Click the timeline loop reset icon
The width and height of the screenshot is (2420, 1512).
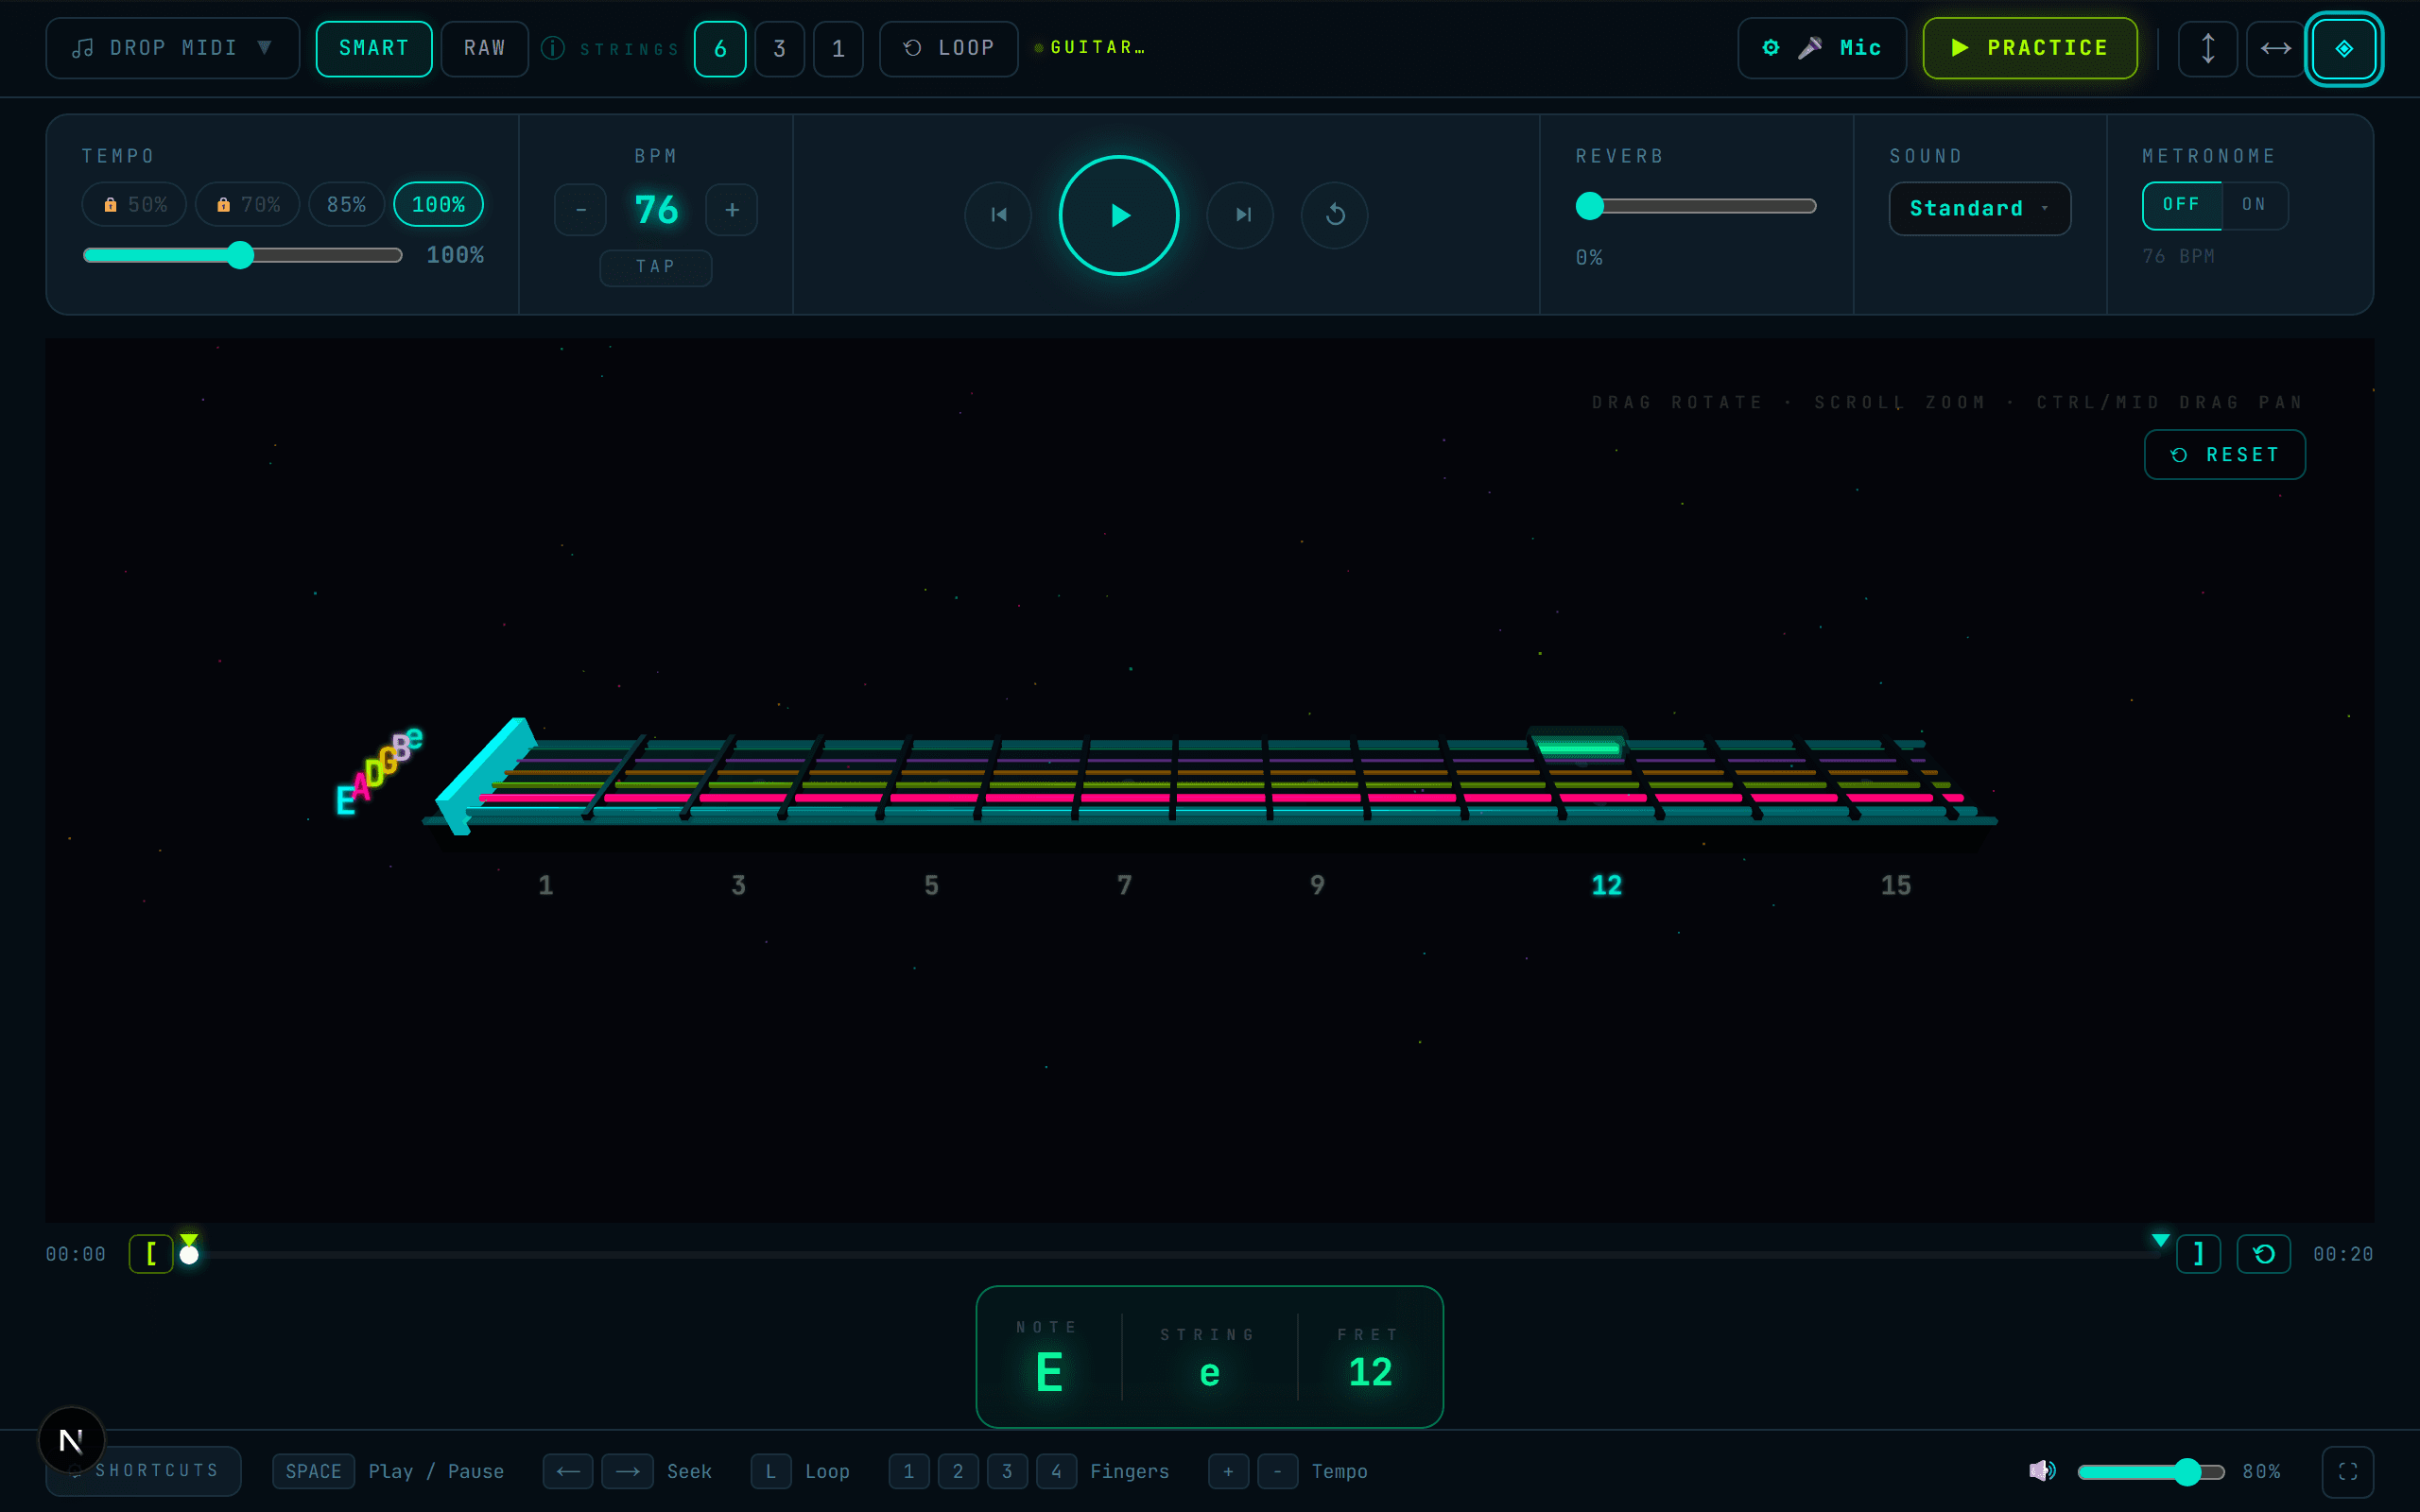point(2264,1254)
